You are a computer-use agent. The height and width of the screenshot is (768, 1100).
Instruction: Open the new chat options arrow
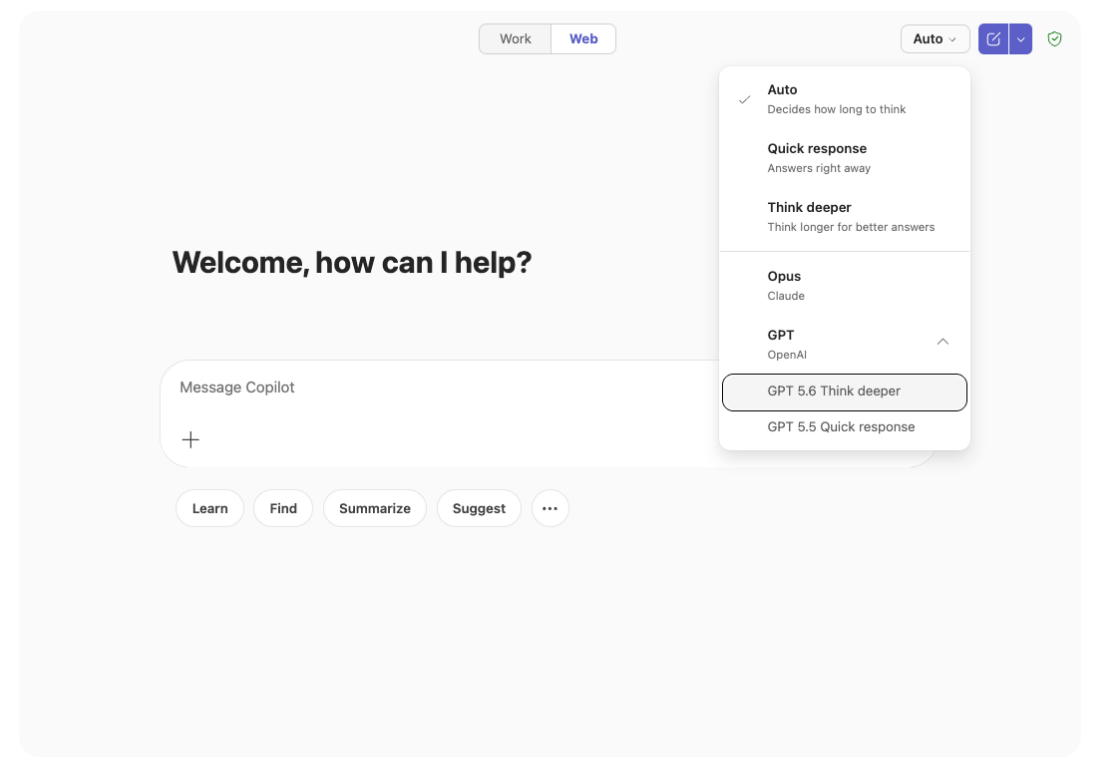[1021, 39]
